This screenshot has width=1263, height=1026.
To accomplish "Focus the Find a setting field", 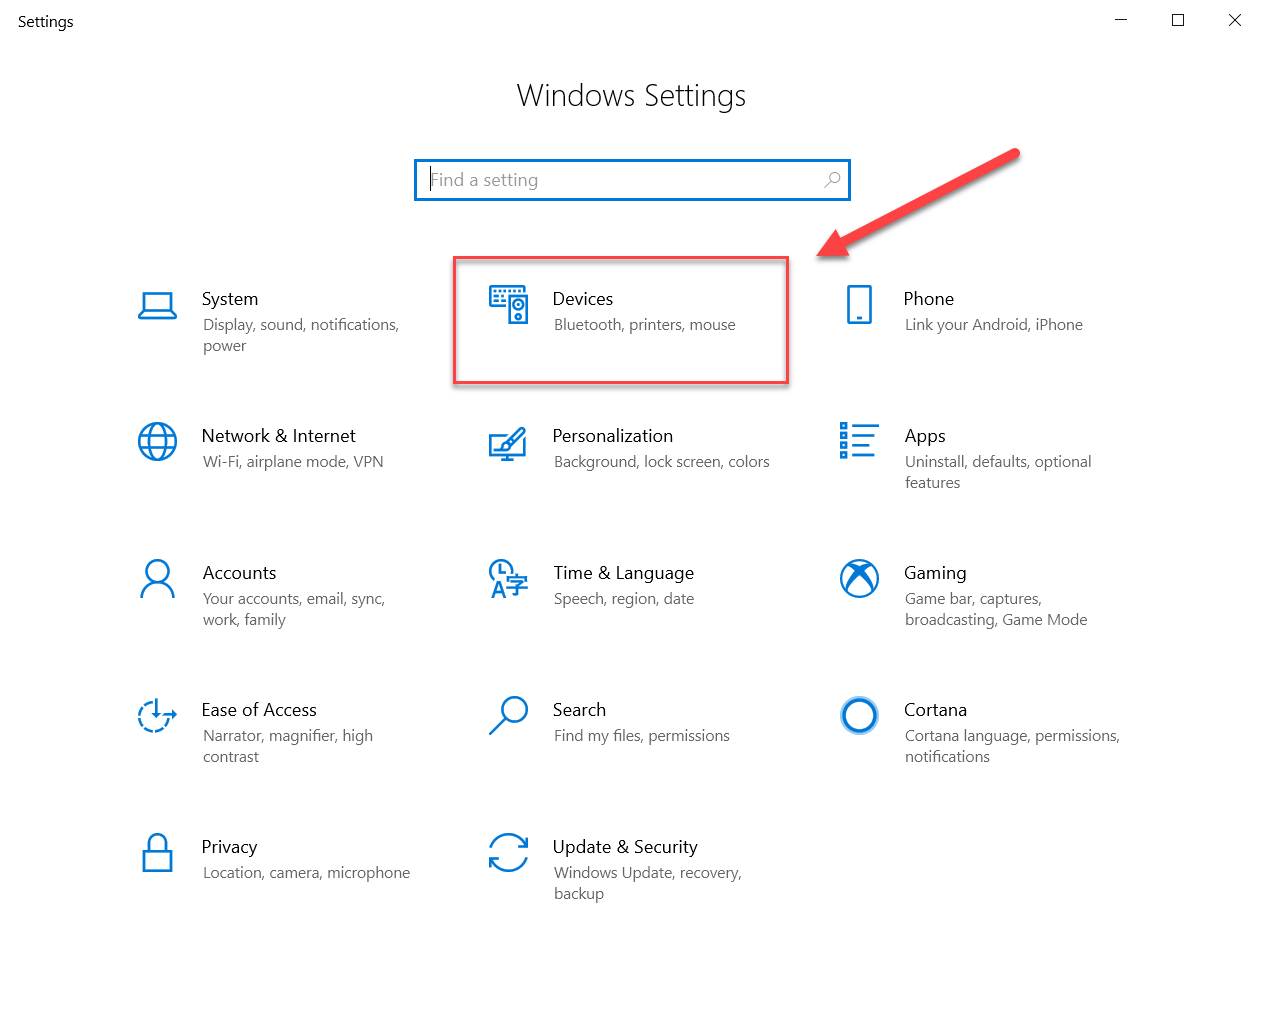I will click(632, 180).
